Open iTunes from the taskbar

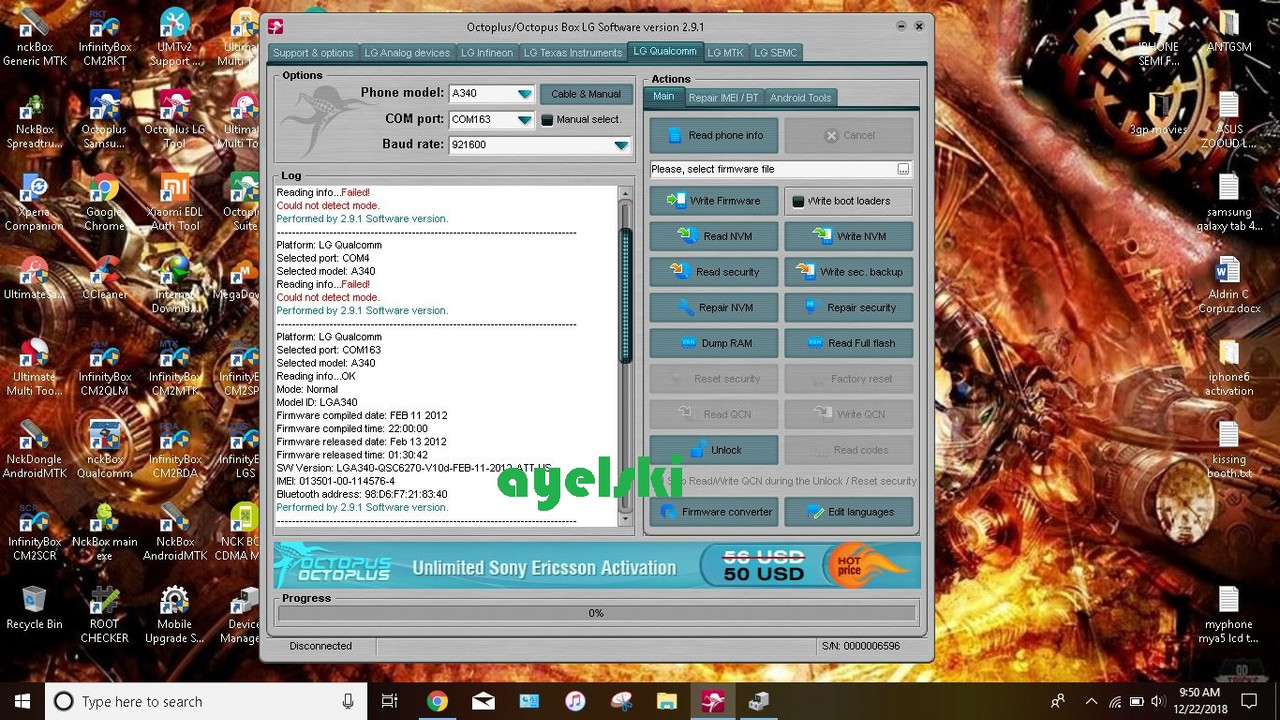[575, 701]
